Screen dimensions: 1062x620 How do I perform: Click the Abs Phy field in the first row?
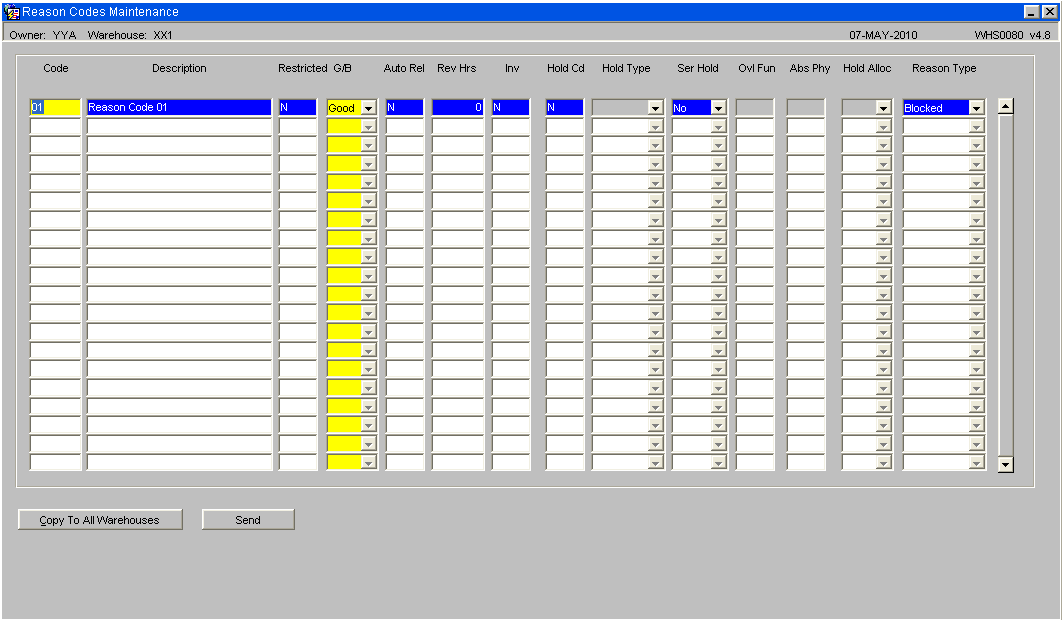[x=806, y=107]
